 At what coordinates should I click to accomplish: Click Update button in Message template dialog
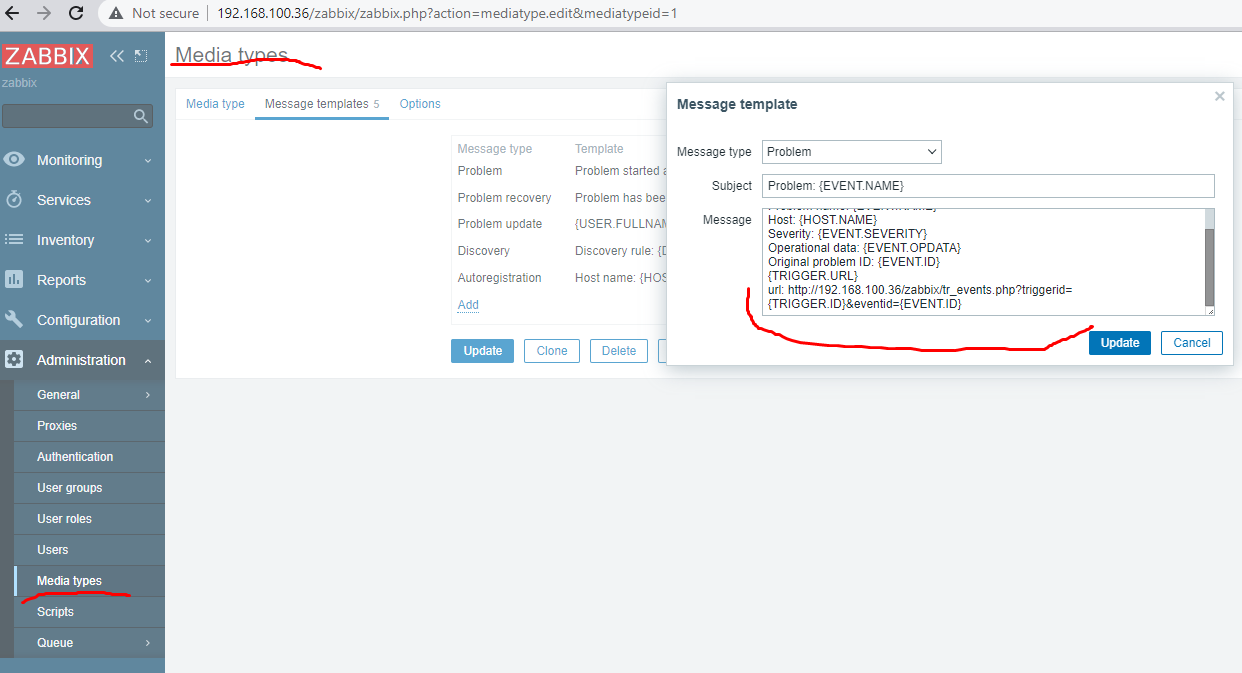tap(1120, 343)
